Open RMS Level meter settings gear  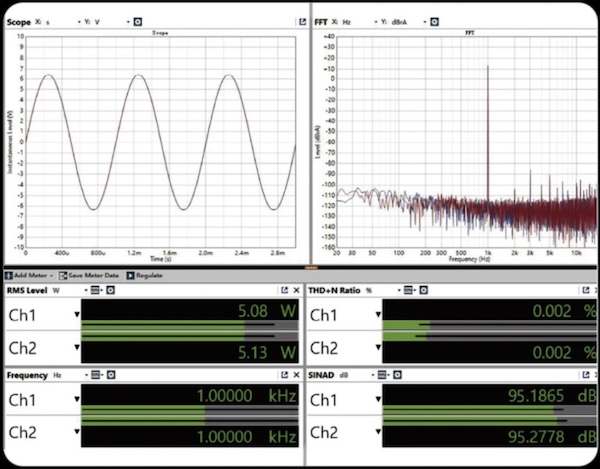[x=111, y=290]
